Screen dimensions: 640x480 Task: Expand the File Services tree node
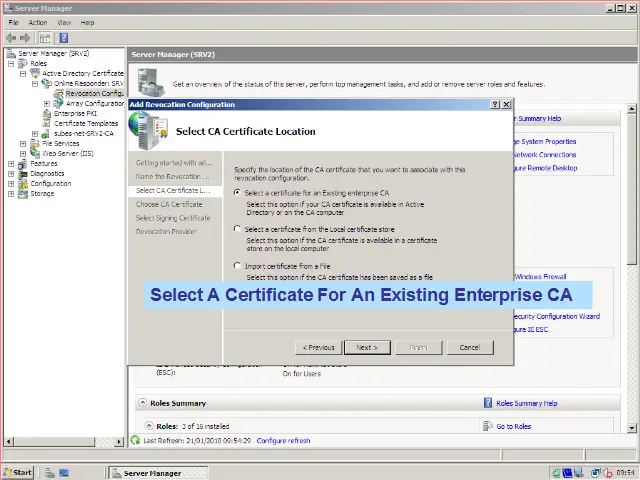(x=23, y=144)
